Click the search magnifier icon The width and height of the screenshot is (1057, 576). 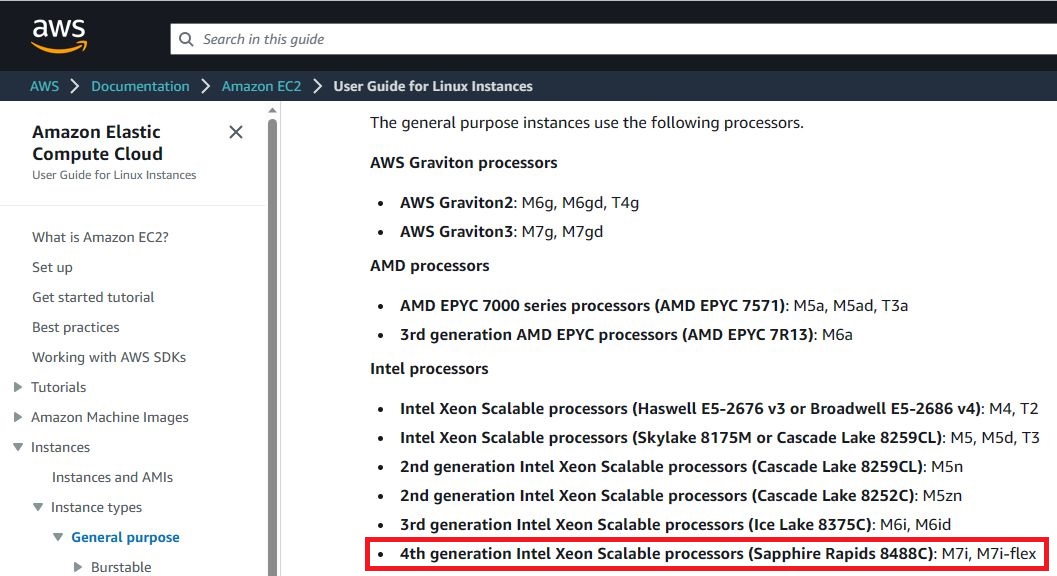click(x=186, y=39)
